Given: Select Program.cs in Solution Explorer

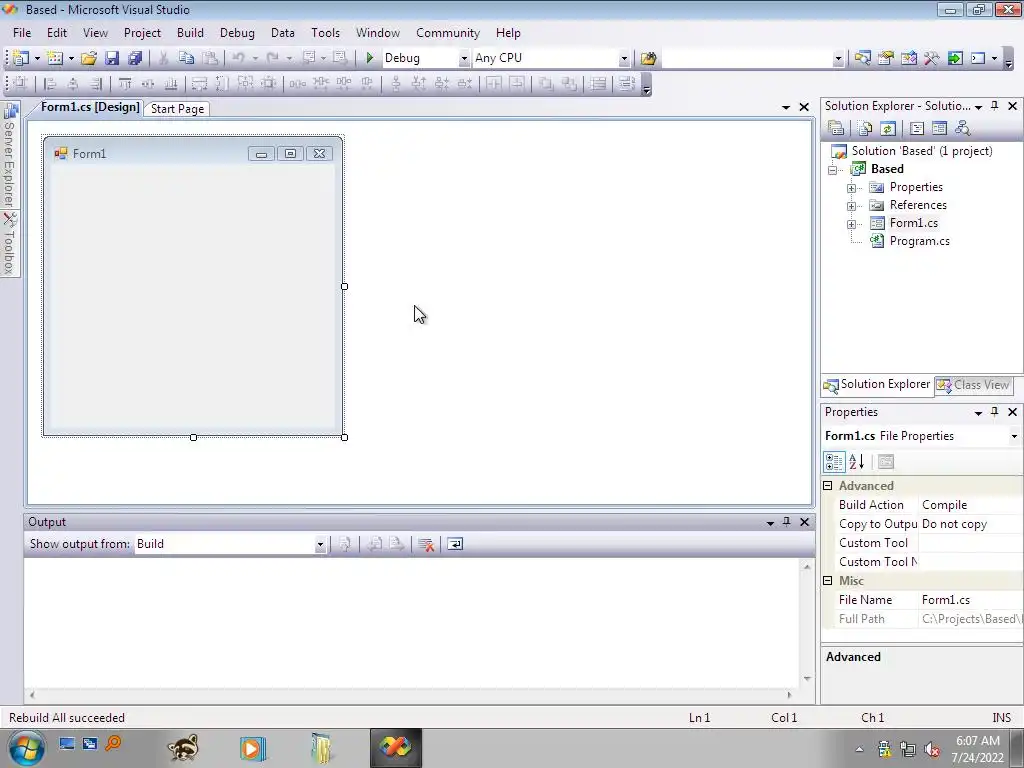Looking at the screenshot, I should pos(919,241).
